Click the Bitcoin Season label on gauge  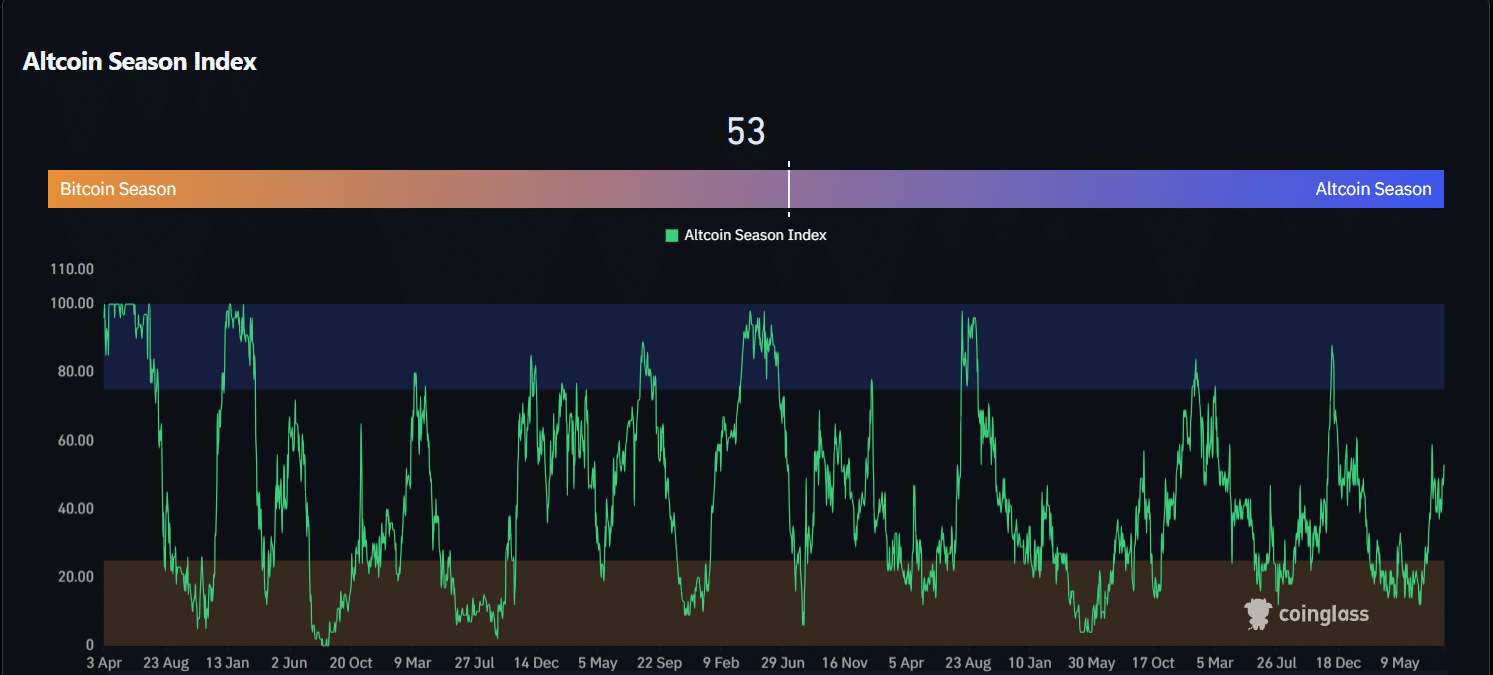coord(118,189)
